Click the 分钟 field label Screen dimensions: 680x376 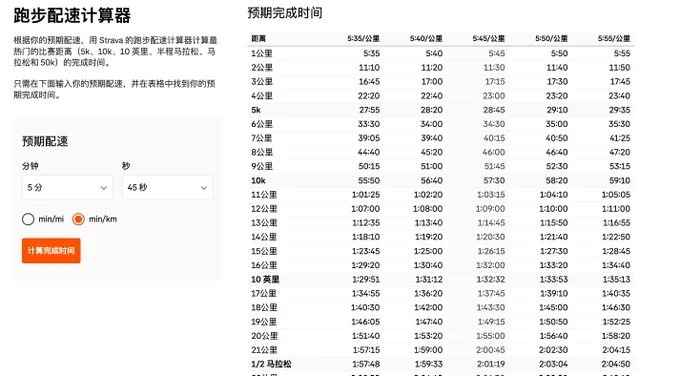pyautogui.click(x=30, y=166)
